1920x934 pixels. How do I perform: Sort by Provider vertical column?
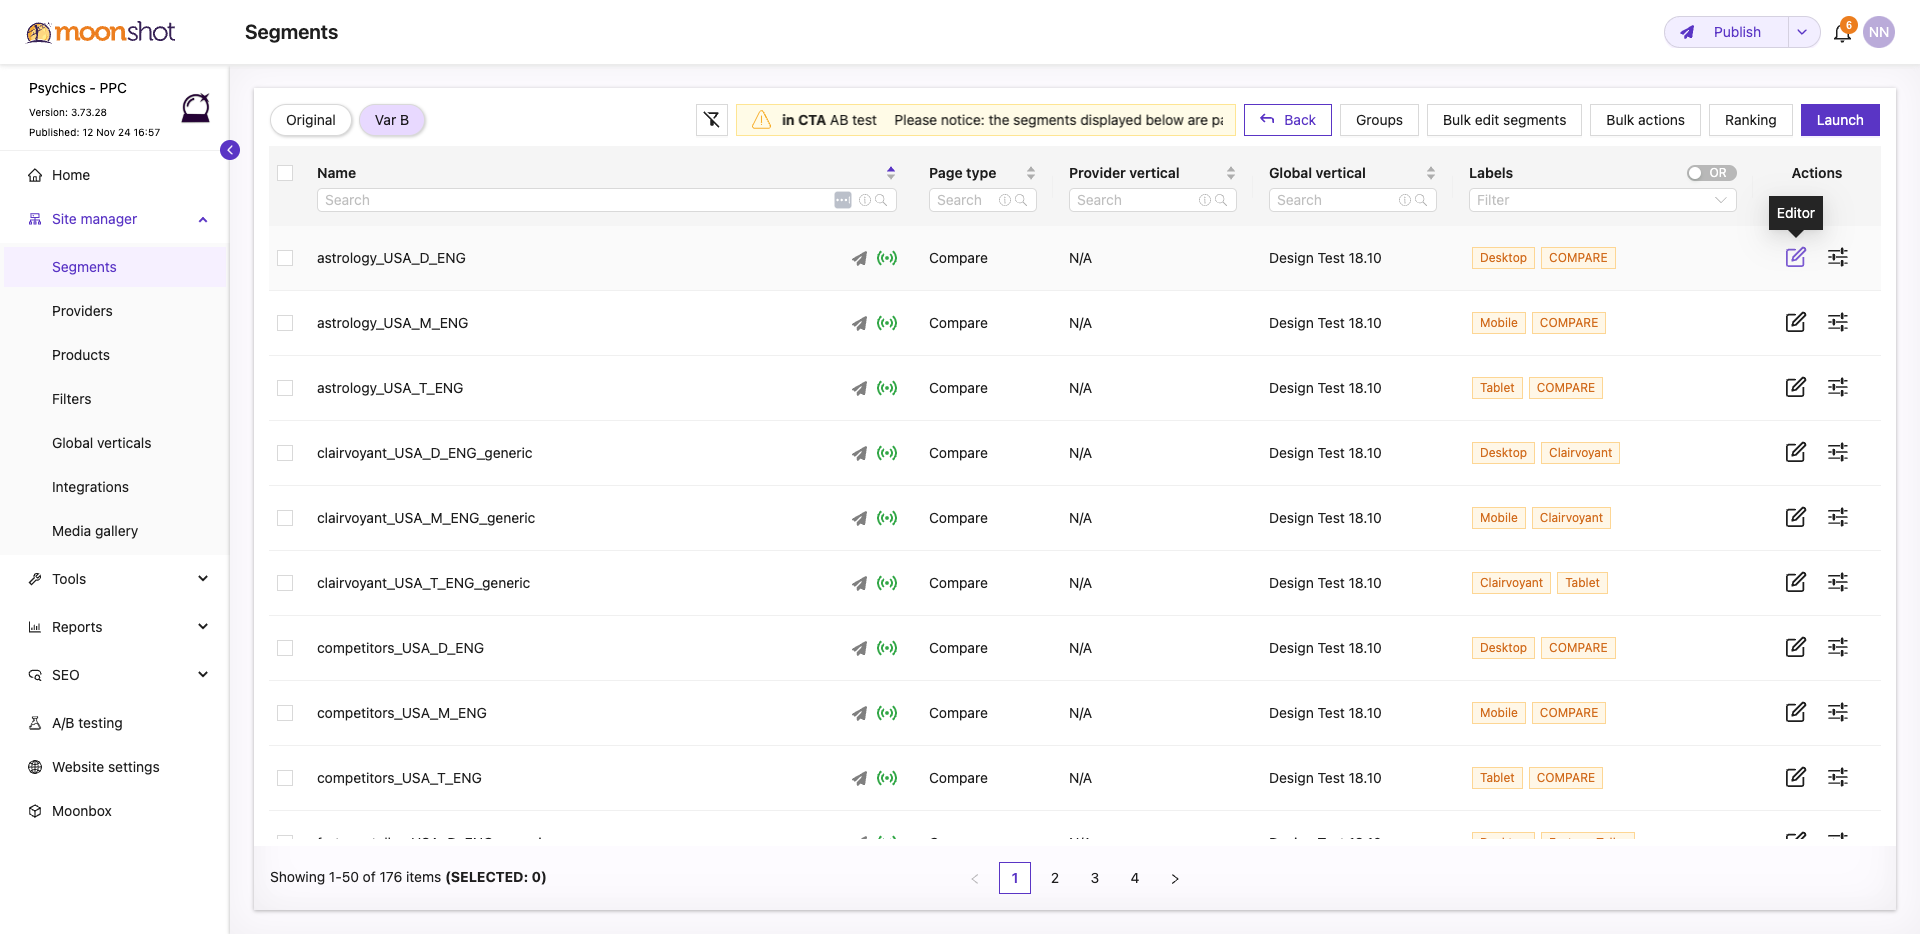[x=1231, y=173]
